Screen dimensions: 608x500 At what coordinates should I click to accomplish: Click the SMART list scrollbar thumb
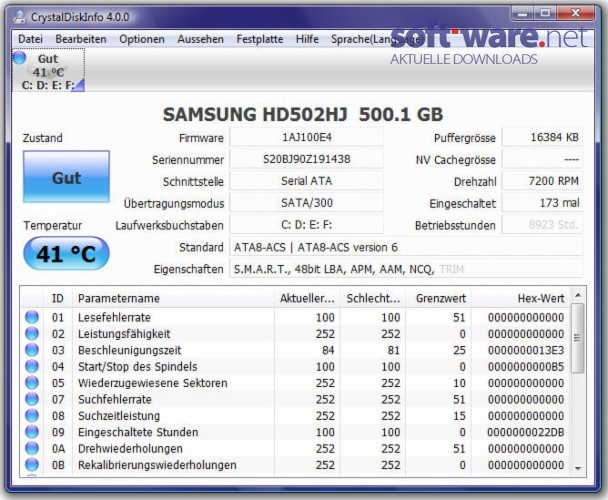[x=578, y=338]
